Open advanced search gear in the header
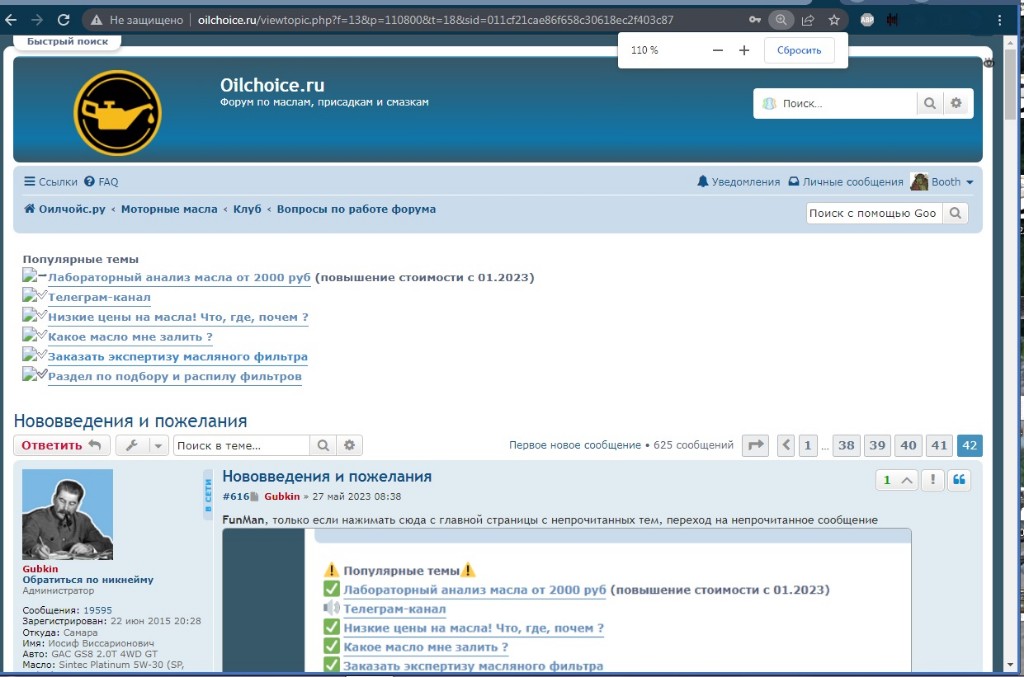This screenshot has height=677, width=1024. pyautogui.click(x=957, y=103)
